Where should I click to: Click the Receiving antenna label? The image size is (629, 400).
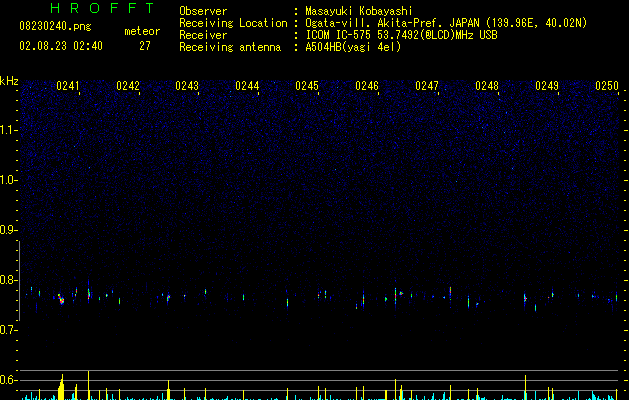tap(230, 47)
